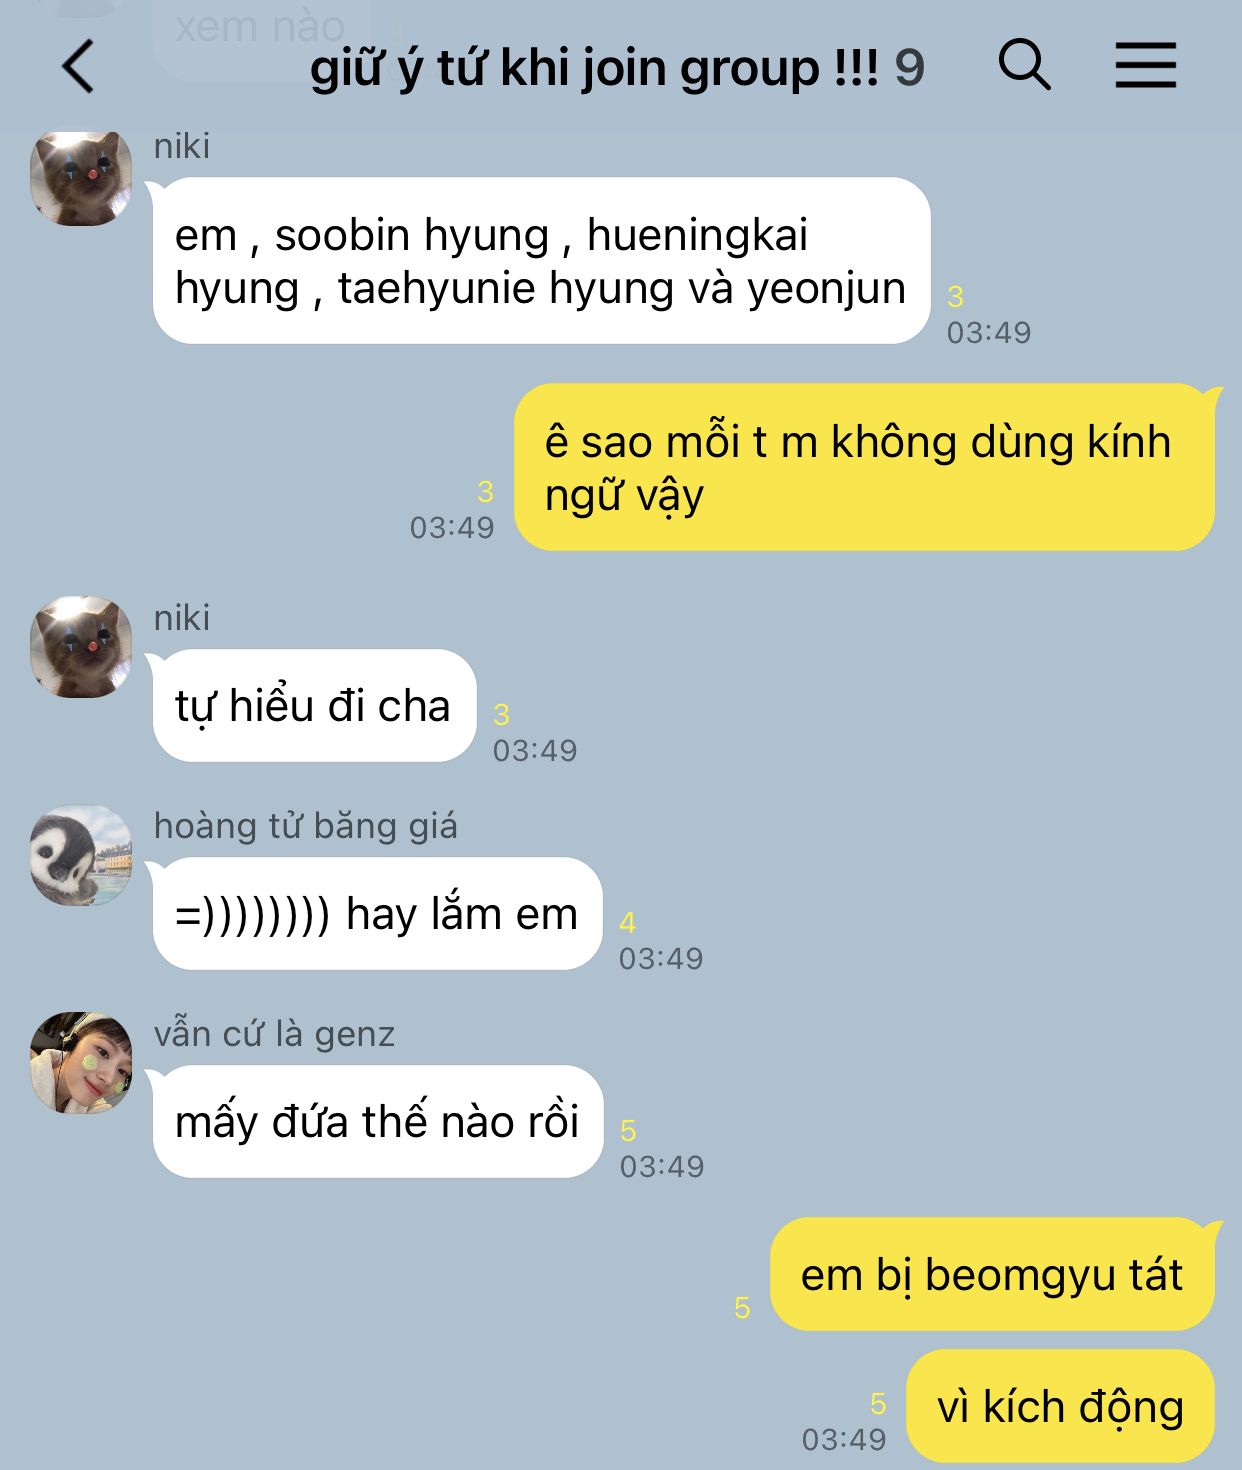Open the hamburger menu in the chat header

1146,65
